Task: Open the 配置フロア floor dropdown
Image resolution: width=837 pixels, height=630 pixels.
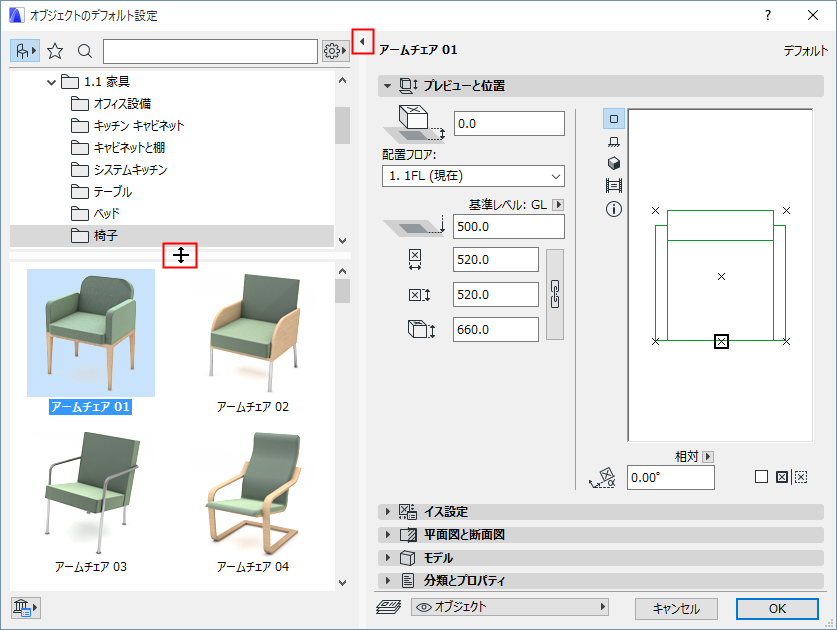Action: click(x=472, y=176)
